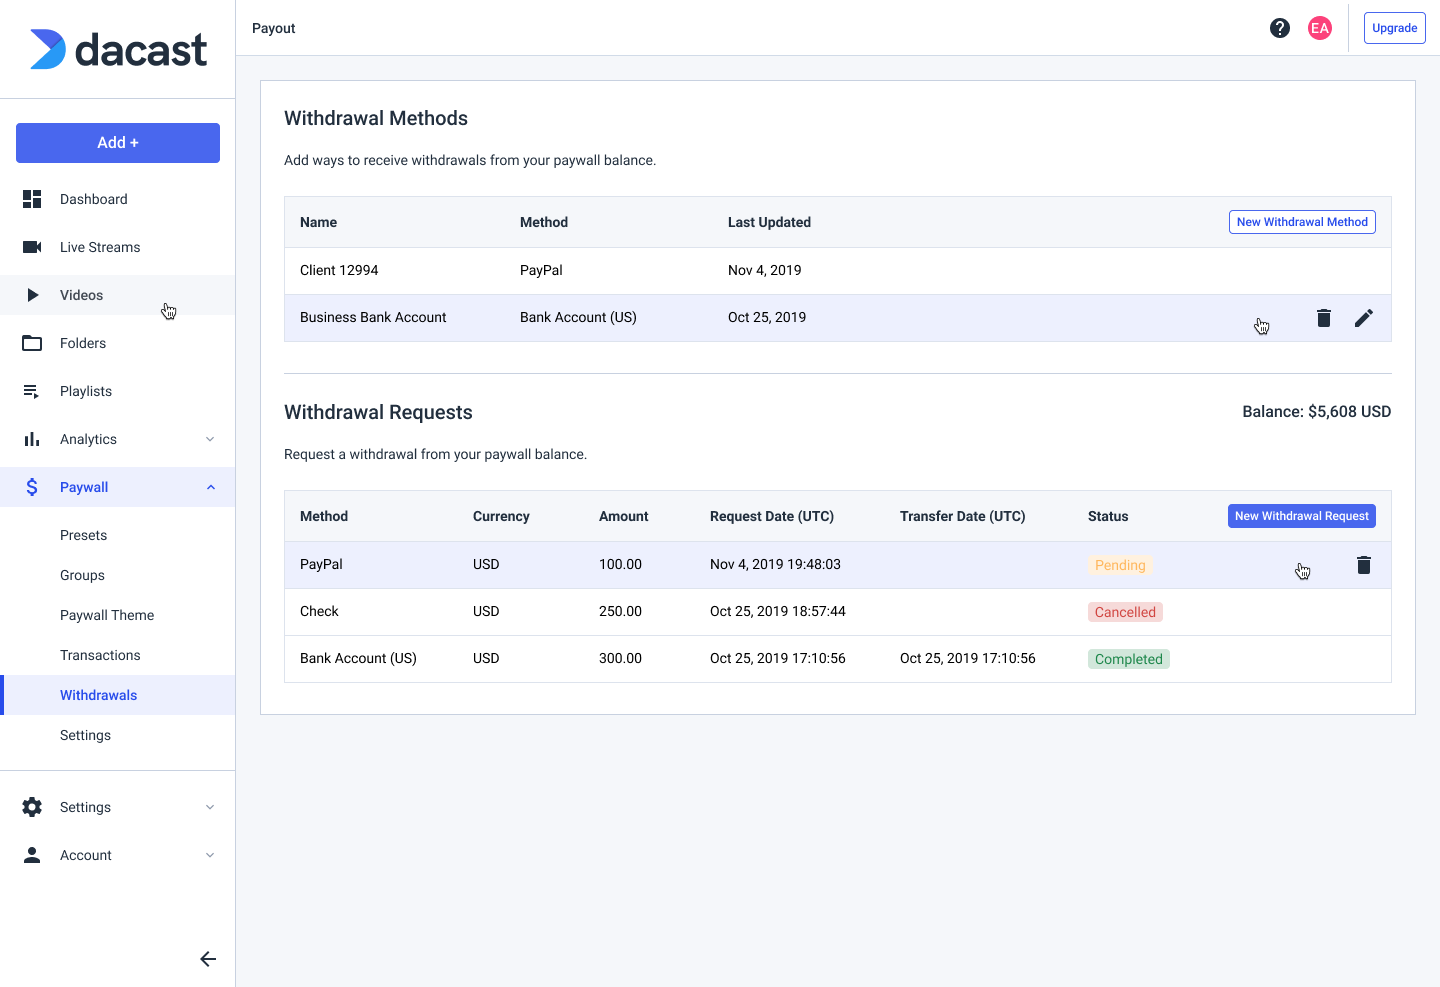Go to Transactions in Paywall menu
This screenshot has width=1440, height=987.
click(100, 655)
